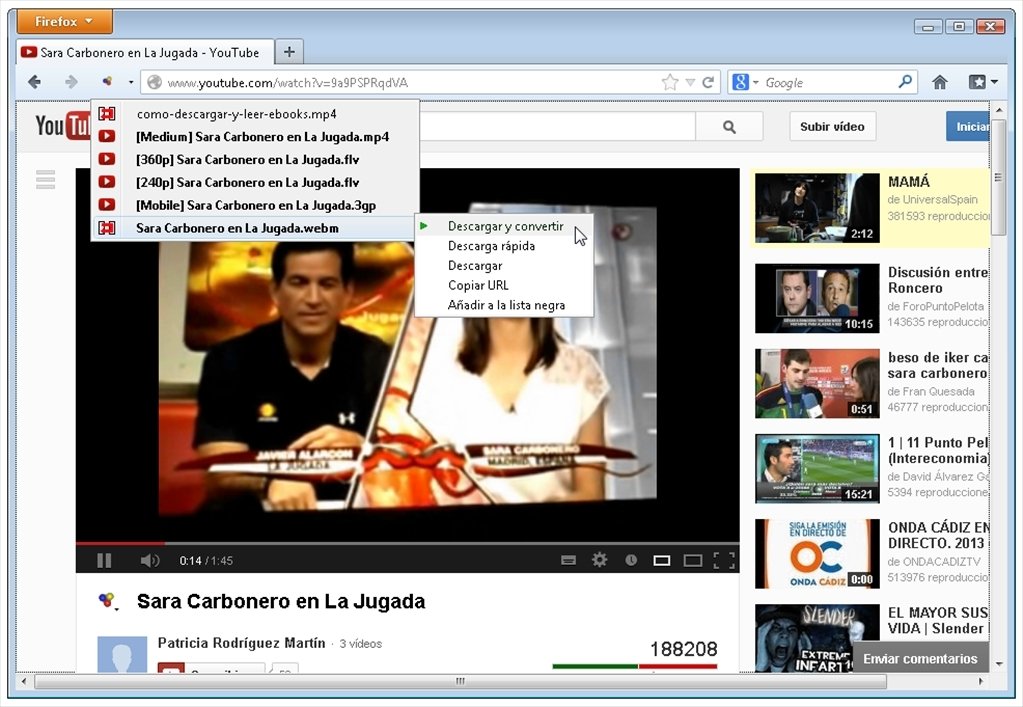Image resolution: width=1023 pixels, height=707 pixels.
Task: Select the [240p] flv download entry
Action: 254,182
